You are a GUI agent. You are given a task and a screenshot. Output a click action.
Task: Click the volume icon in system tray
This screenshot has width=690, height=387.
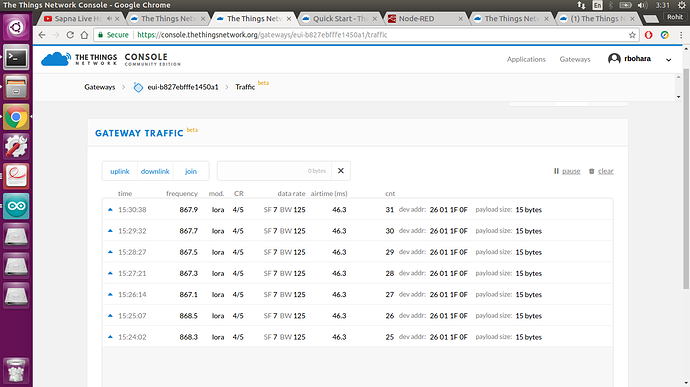coord(642,5)
